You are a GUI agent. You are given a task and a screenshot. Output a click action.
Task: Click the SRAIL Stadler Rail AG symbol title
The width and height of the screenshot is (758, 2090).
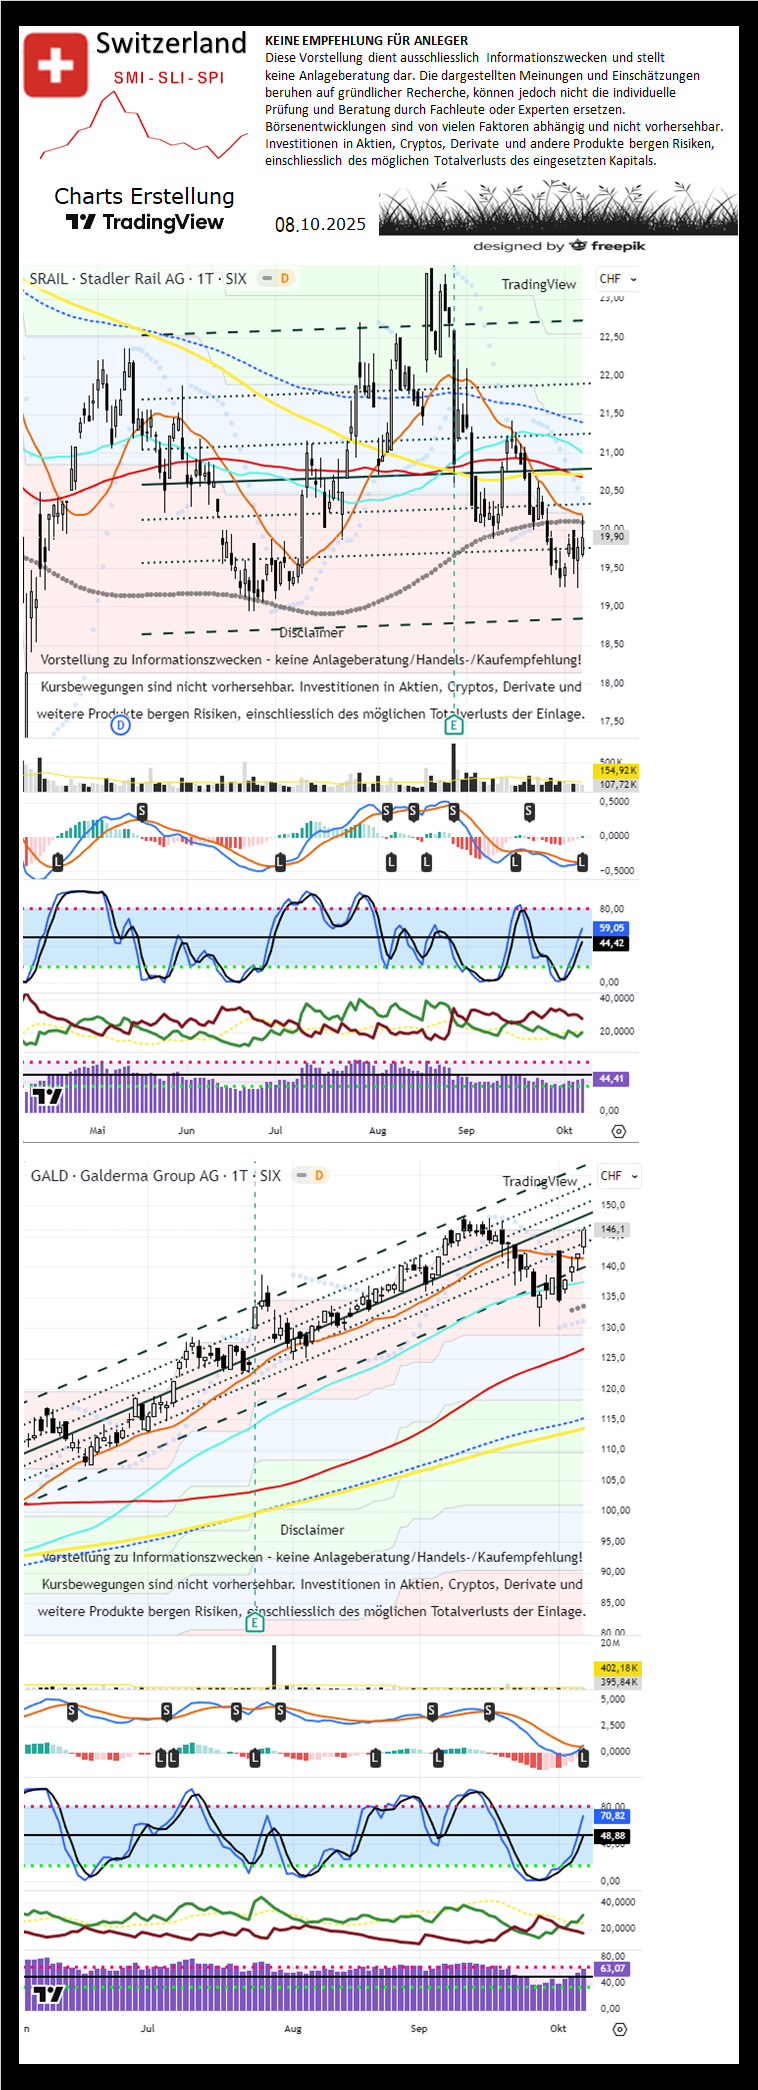137,279
